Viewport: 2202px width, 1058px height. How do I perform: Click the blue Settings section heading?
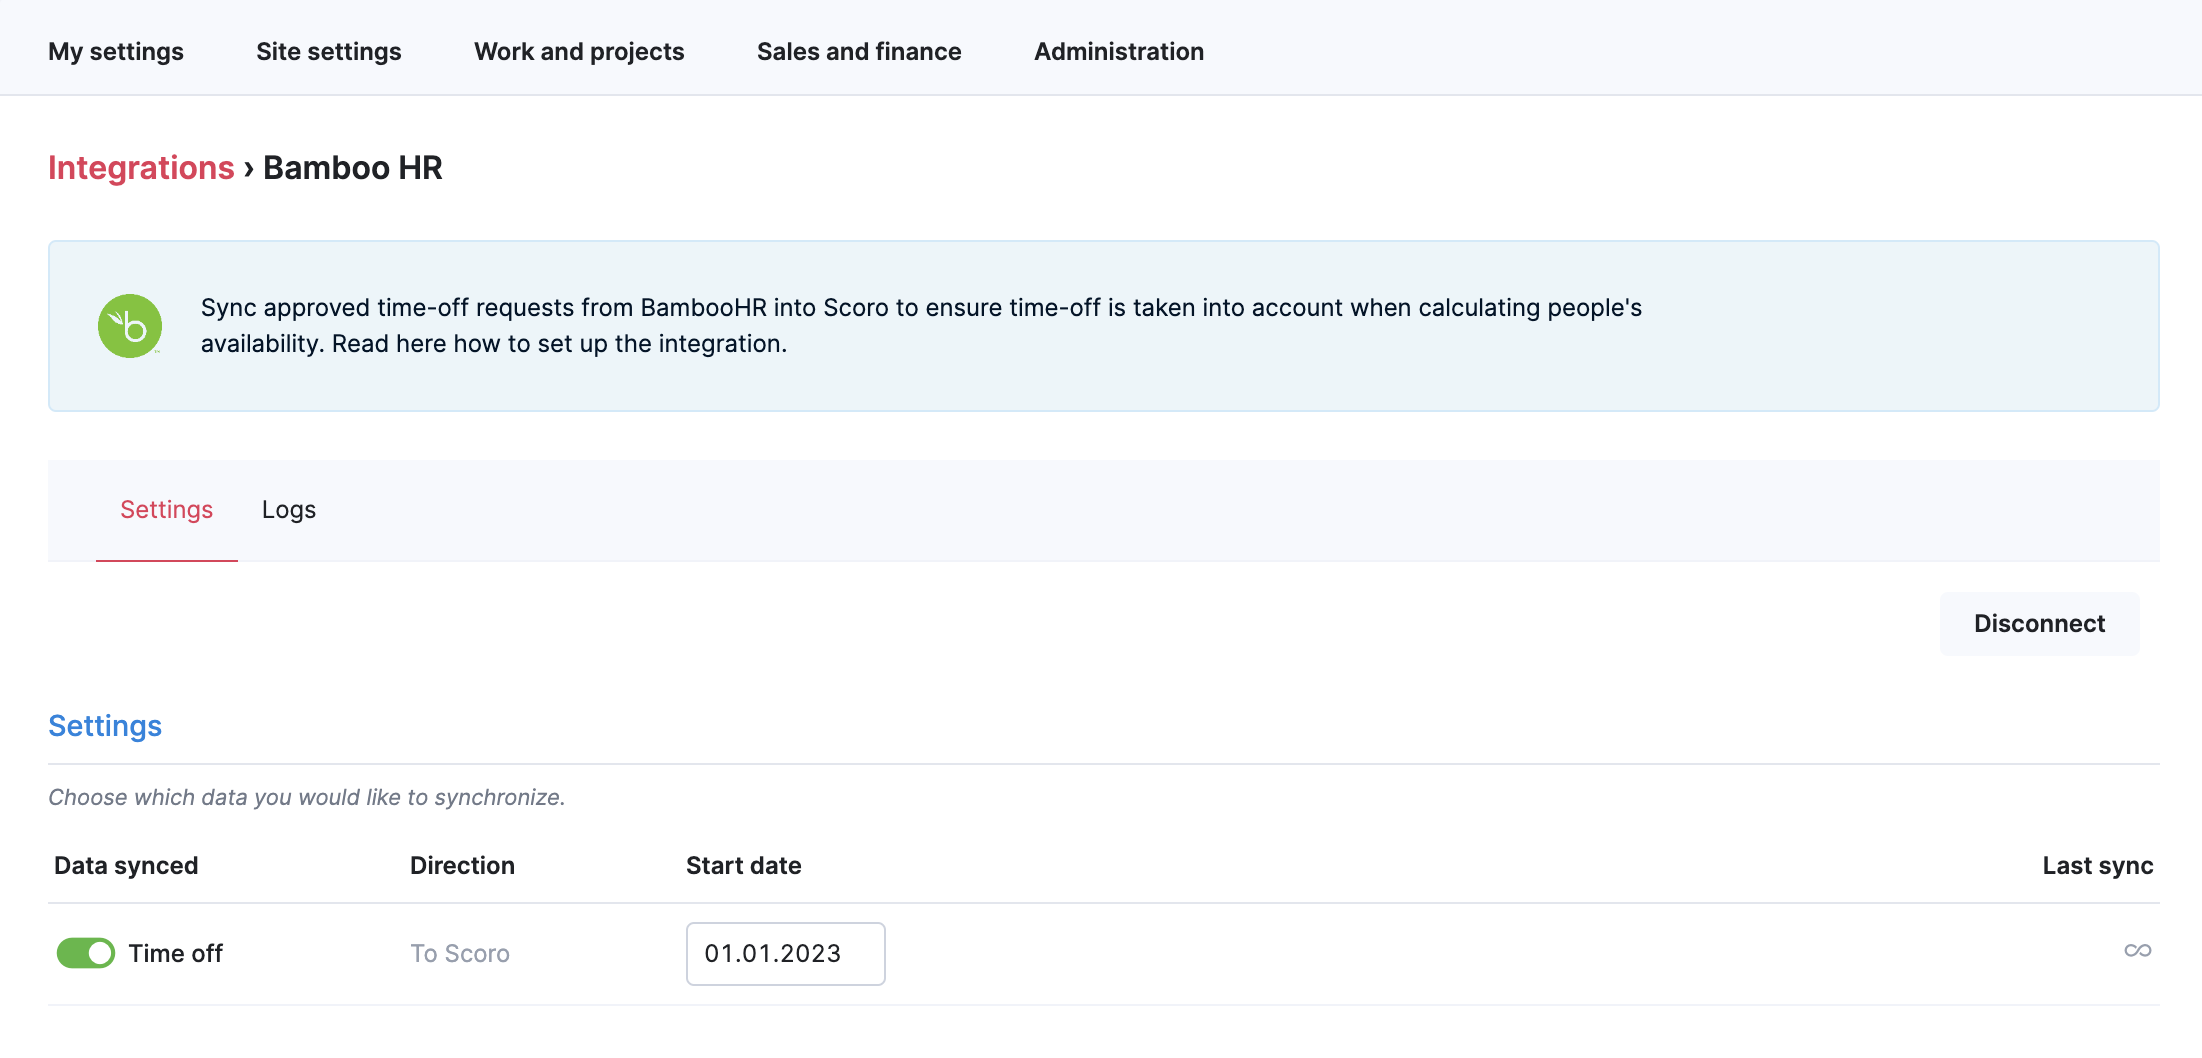tap(105, 726)
